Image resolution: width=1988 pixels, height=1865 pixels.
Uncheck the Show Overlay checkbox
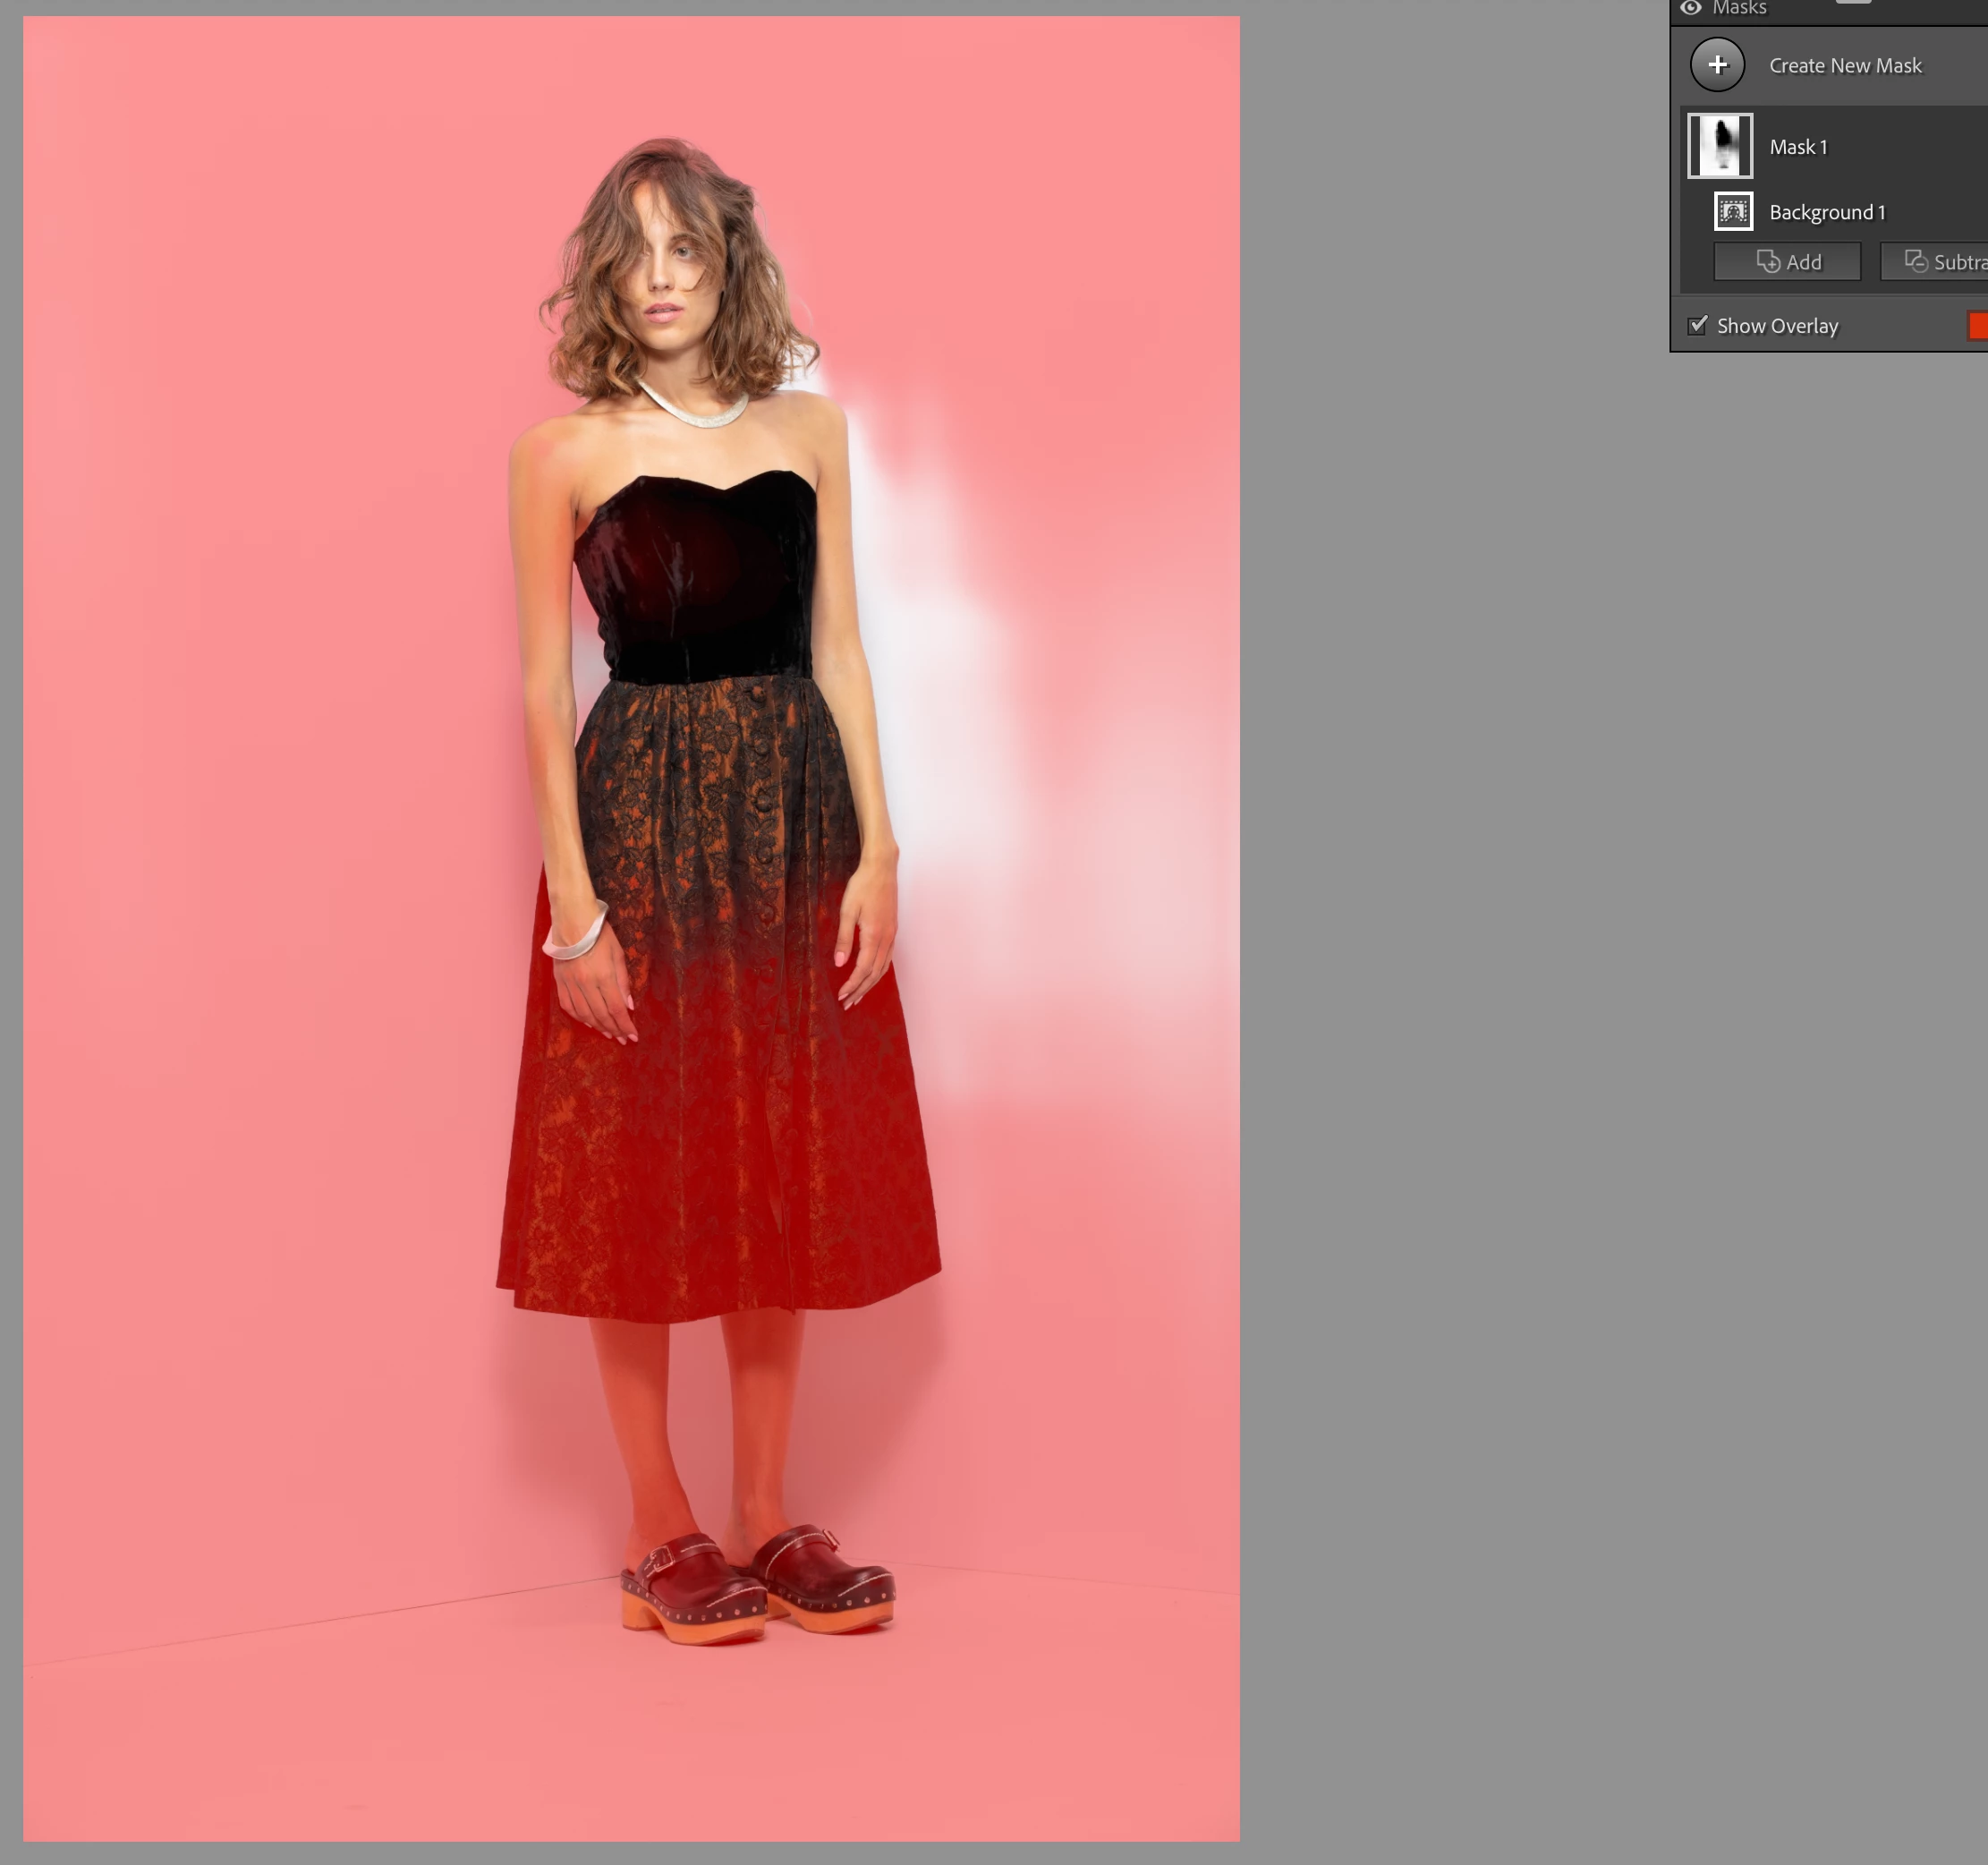(1697, 326)
